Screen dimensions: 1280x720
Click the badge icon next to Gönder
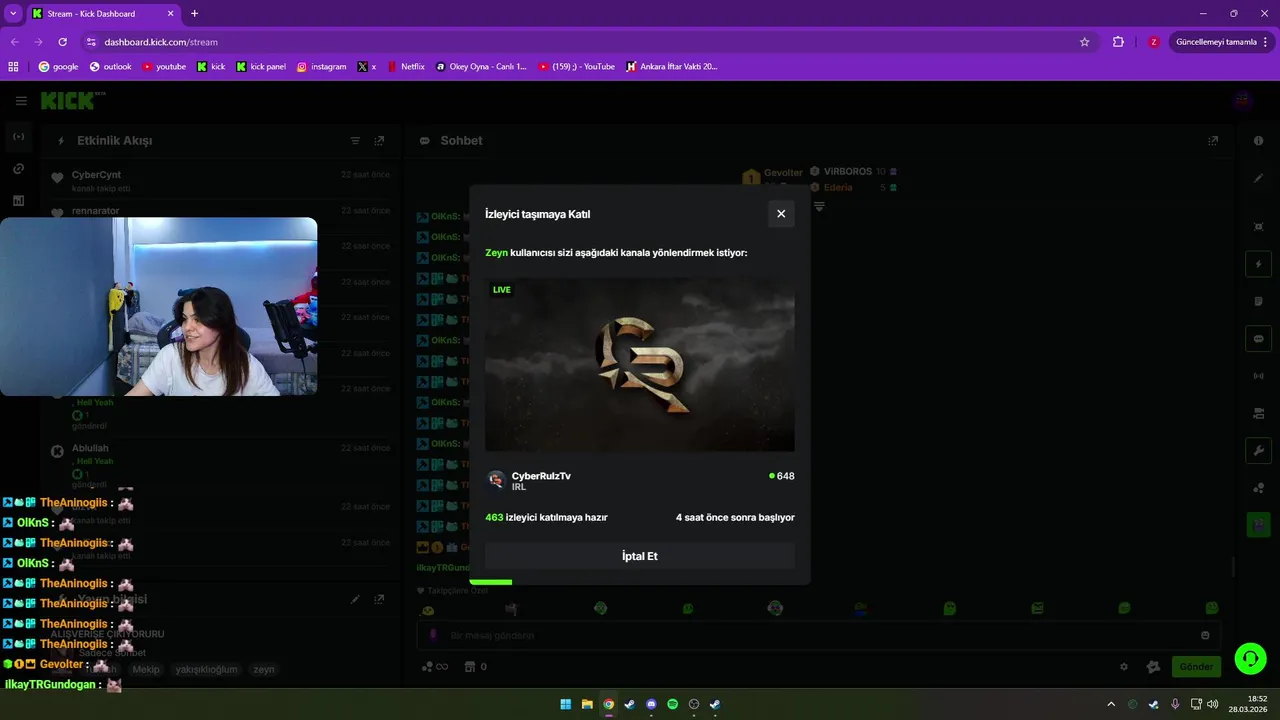[1153, 666]
